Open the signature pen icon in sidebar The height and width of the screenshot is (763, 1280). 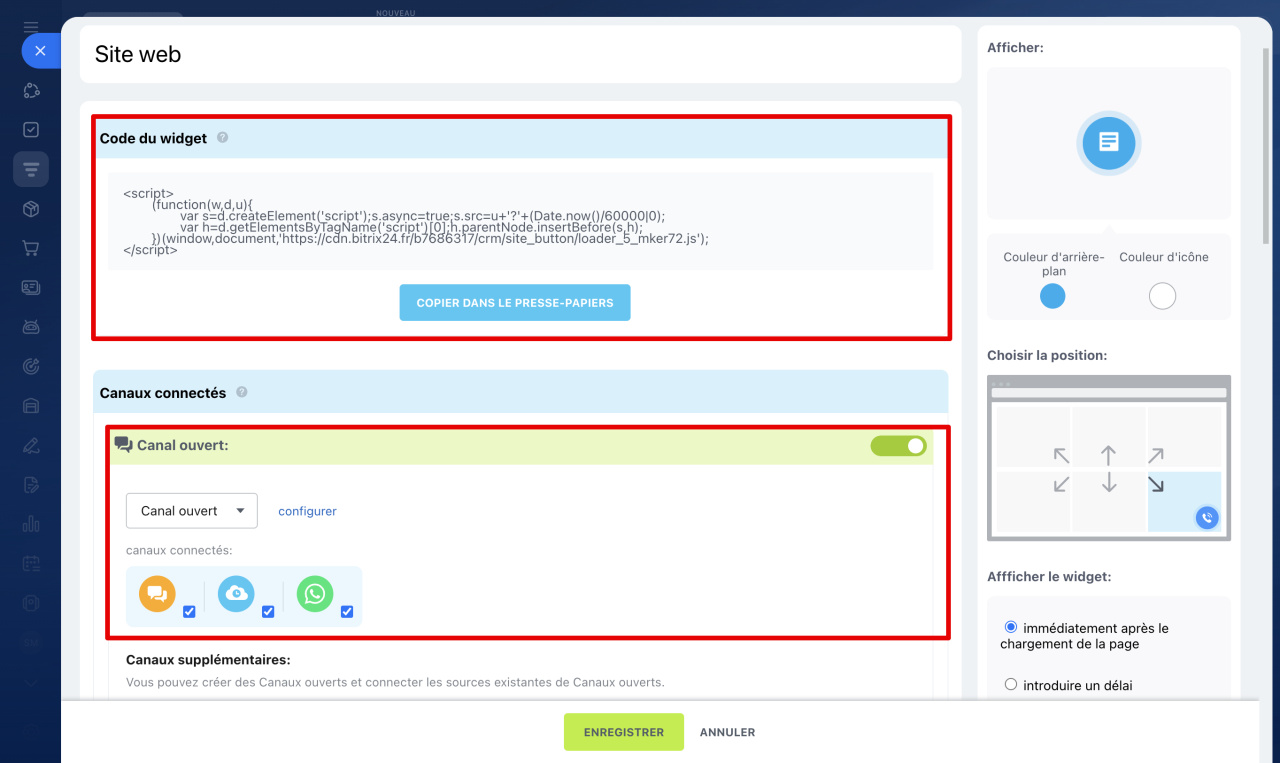pyautogui.click(x=31, y=445)
